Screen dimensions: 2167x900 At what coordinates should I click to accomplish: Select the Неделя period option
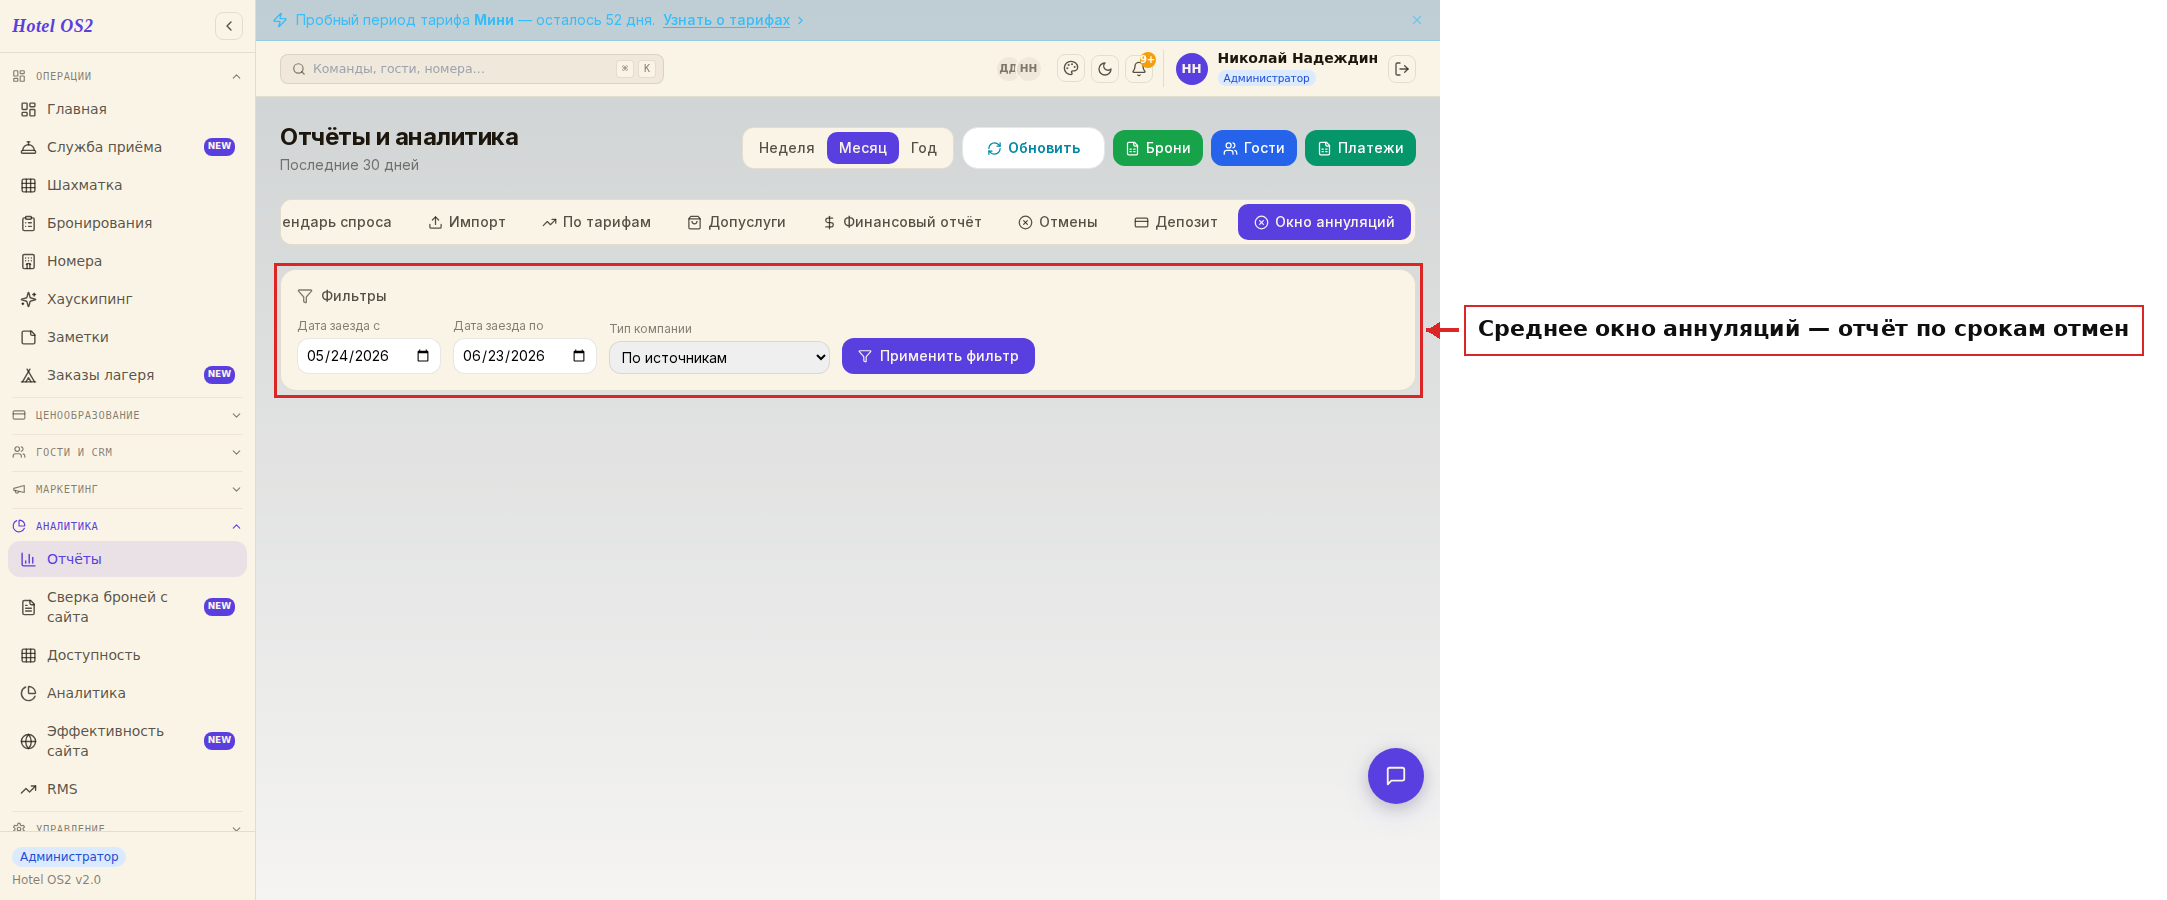(x=786, y=148)
